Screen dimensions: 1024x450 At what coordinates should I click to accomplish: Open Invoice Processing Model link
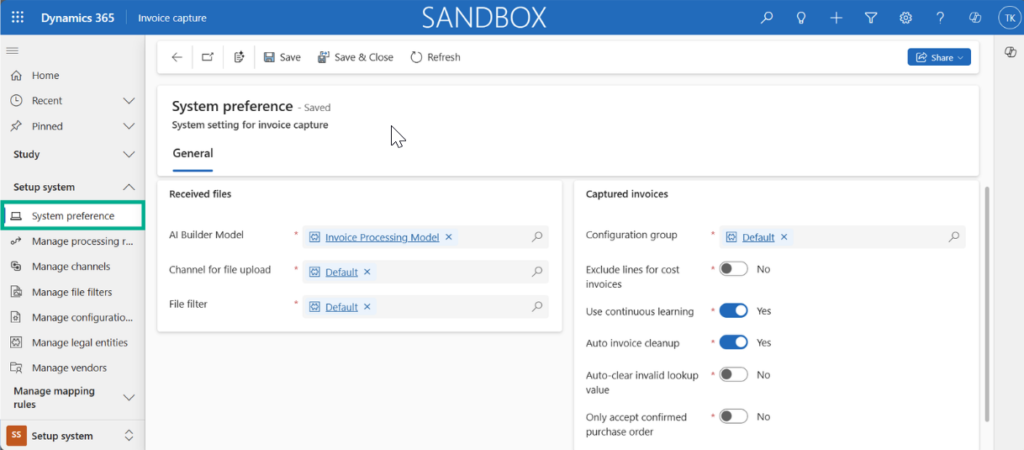[382, 237]
